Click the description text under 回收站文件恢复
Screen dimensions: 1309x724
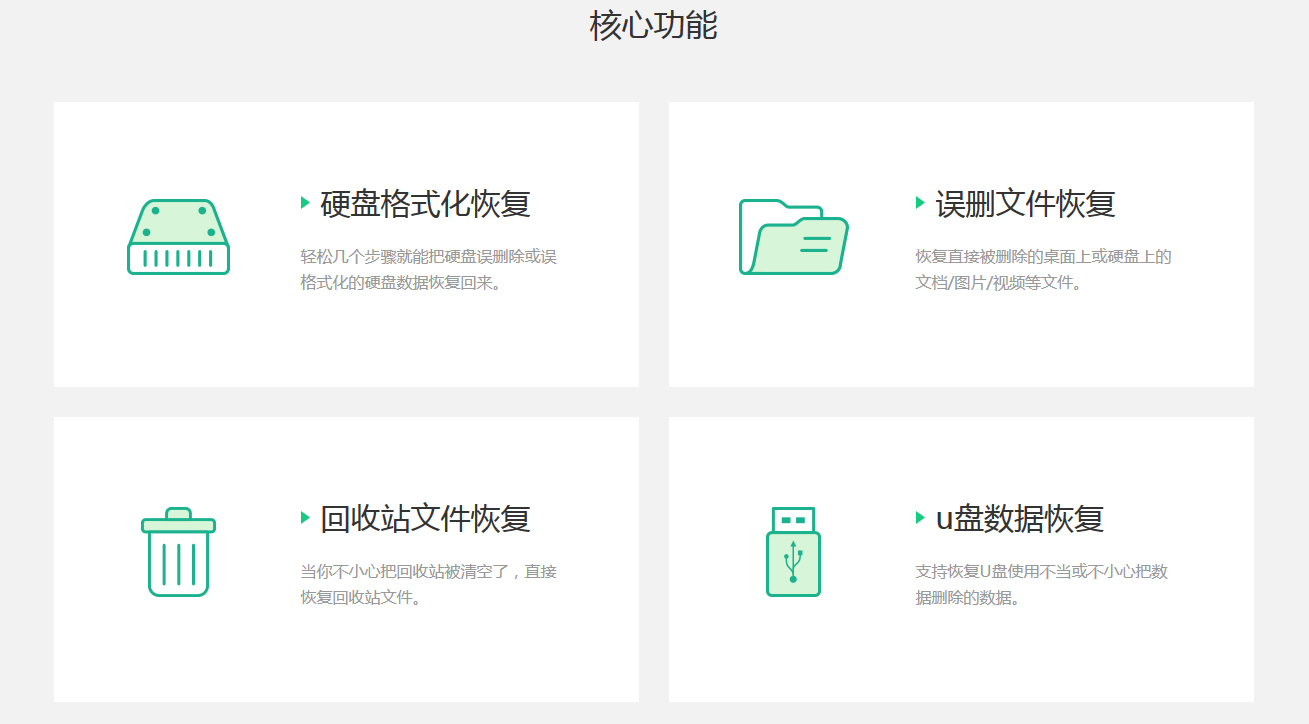(x=428, y=585)
